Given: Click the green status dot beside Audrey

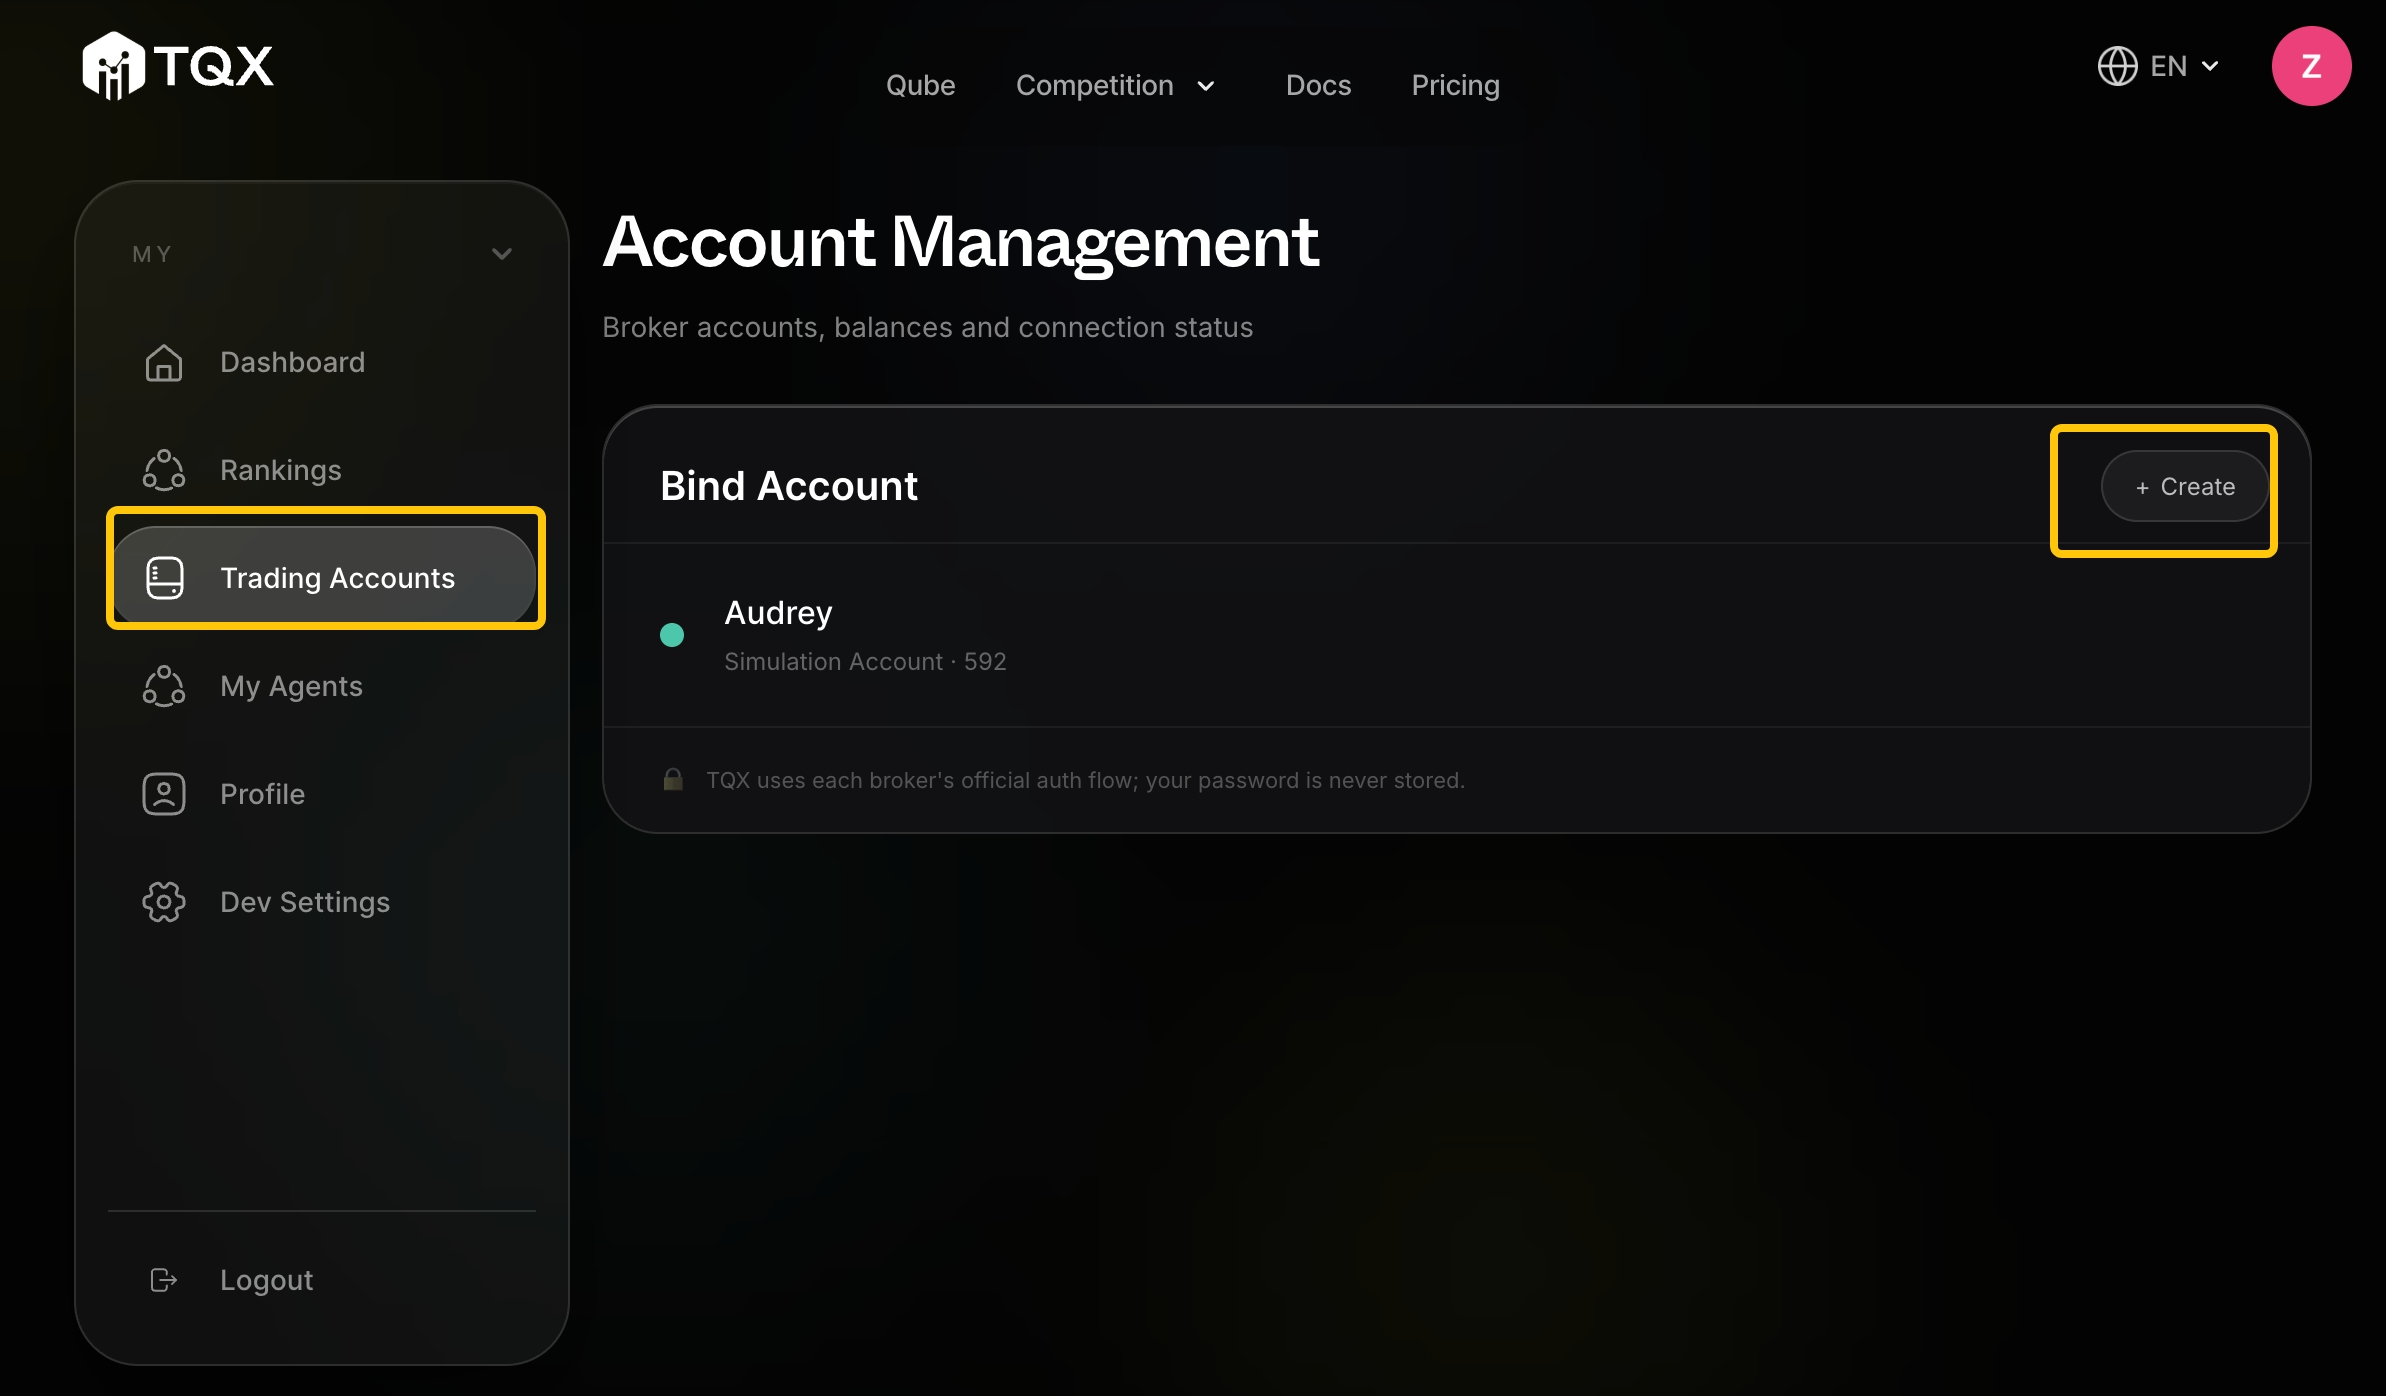Looking at the screenshot, I should tap(672, 635).
